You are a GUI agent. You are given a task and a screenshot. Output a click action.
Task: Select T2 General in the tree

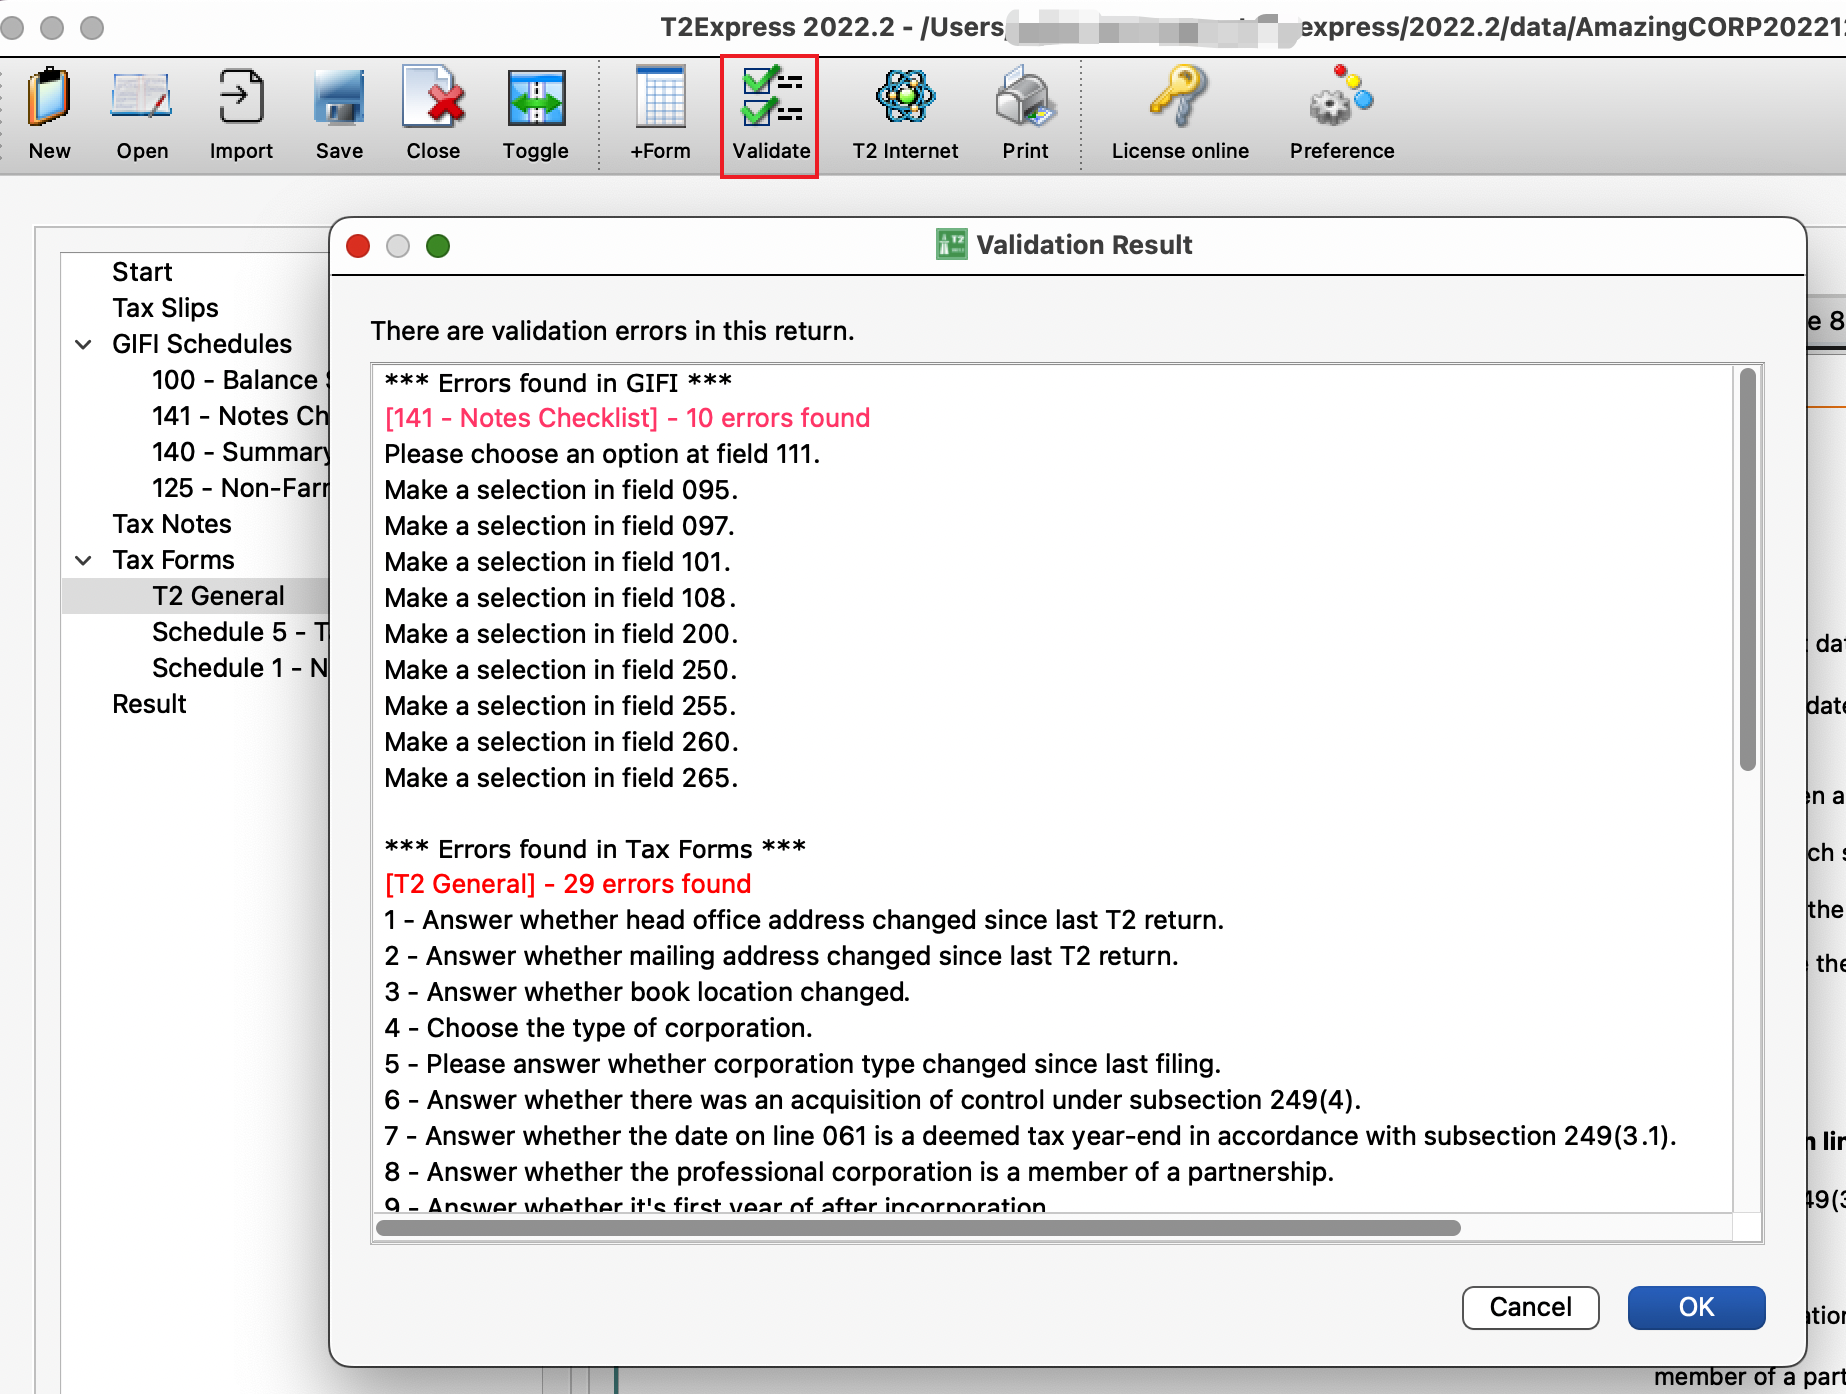[218, 596]
